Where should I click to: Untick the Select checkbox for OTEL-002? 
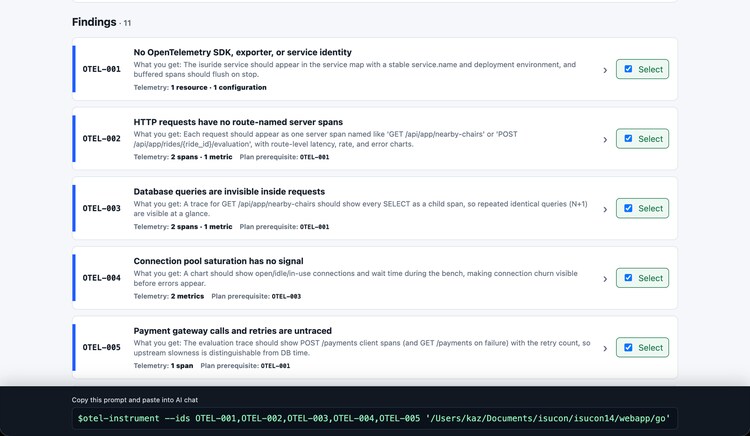tap(628, 139)
